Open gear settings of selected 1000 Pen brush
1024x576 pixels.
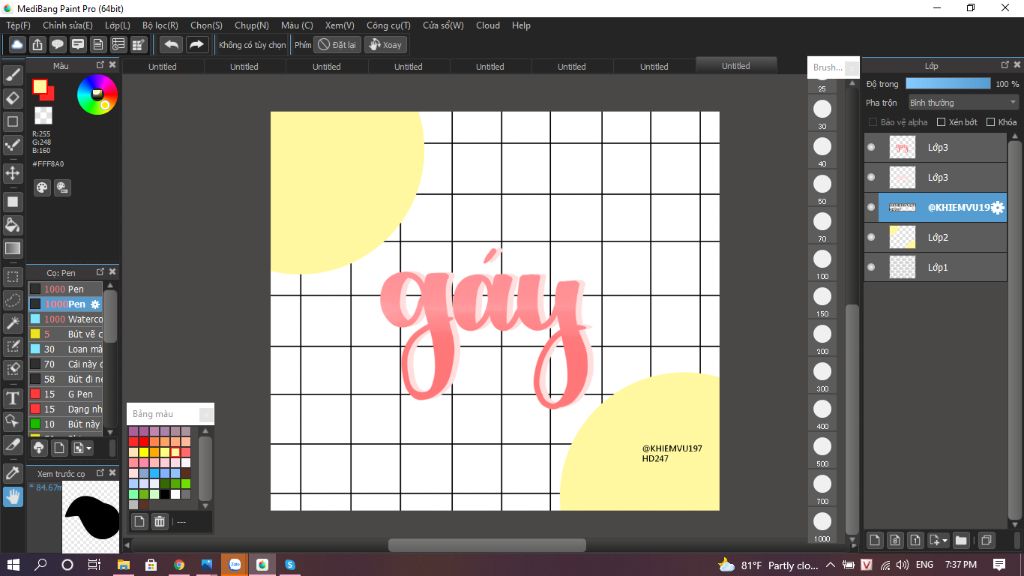(95, 304)
